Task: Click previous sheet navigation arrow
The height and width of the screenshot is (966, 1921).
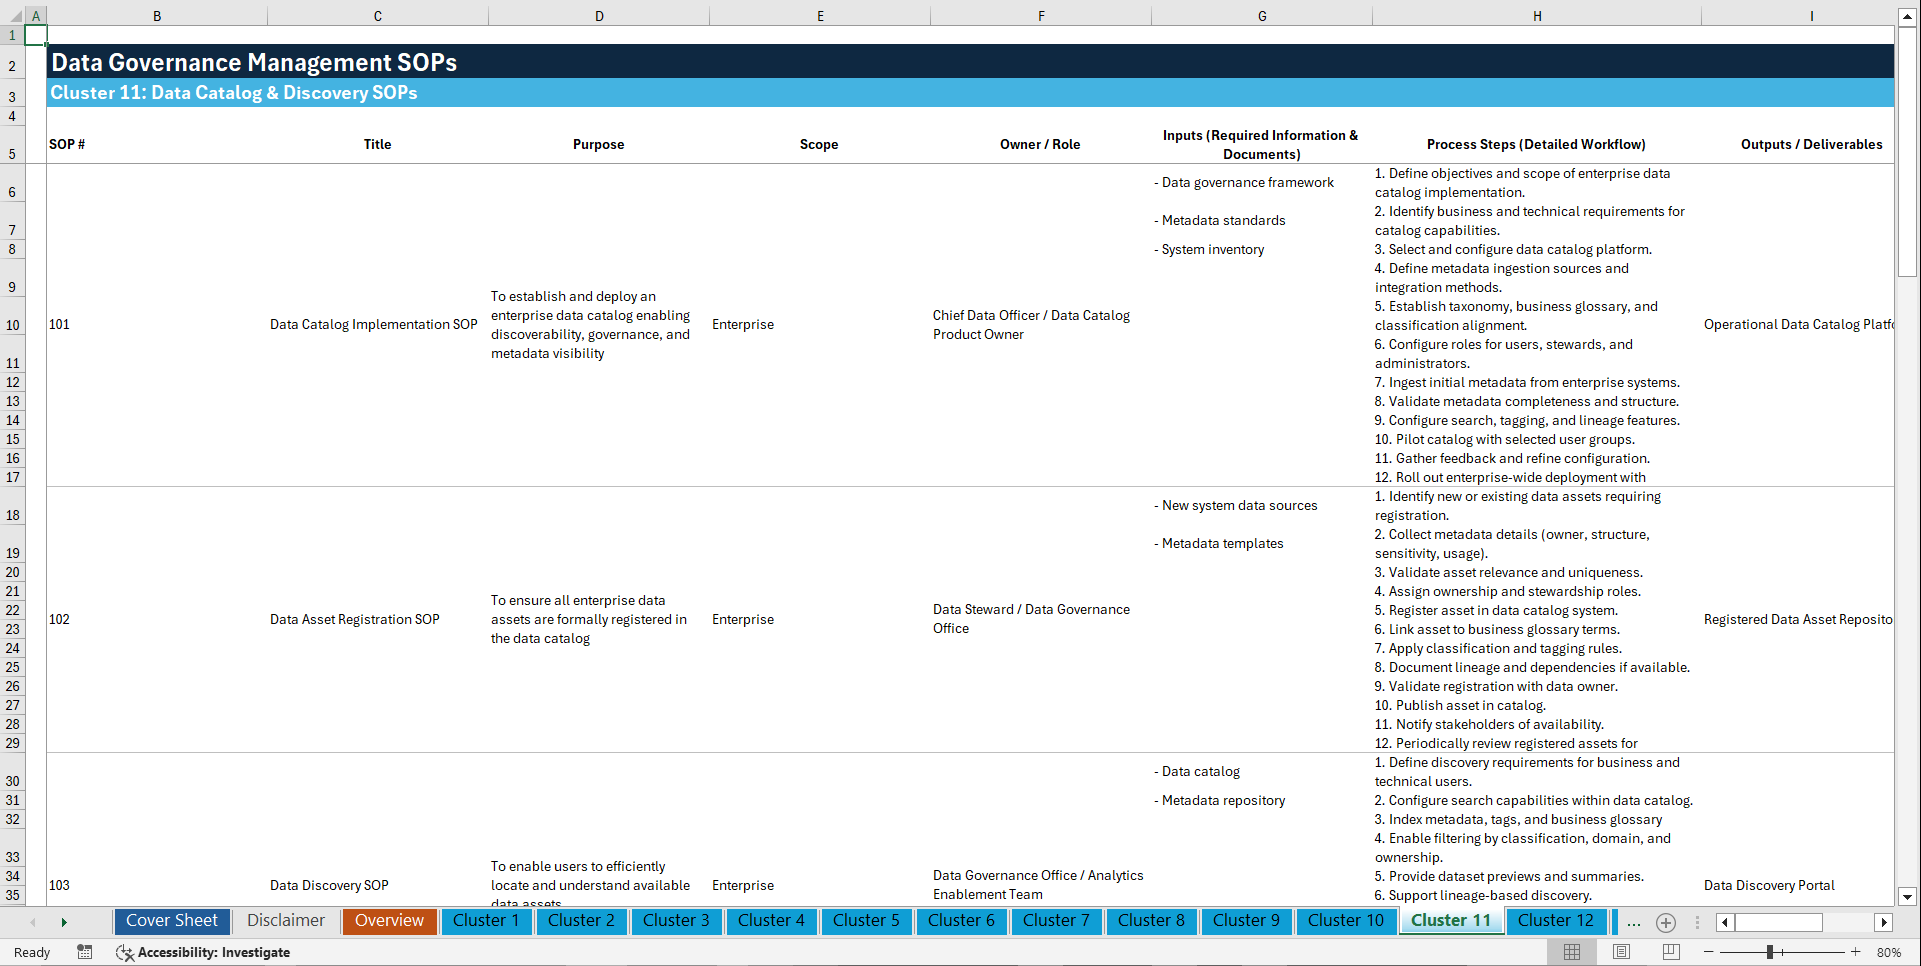Action: [33, 922]
